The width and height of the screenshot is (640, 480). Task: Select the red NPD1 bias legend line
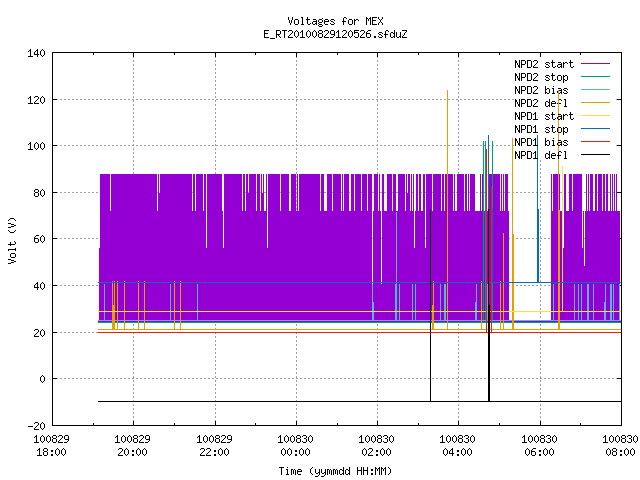tap(595, 142)
